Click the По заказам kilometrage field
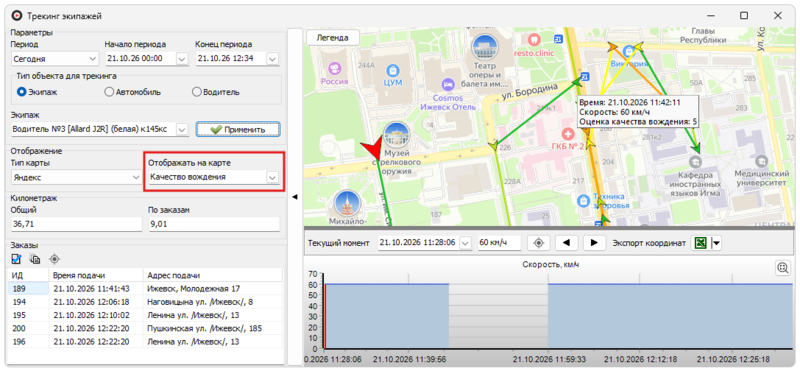 214,224
